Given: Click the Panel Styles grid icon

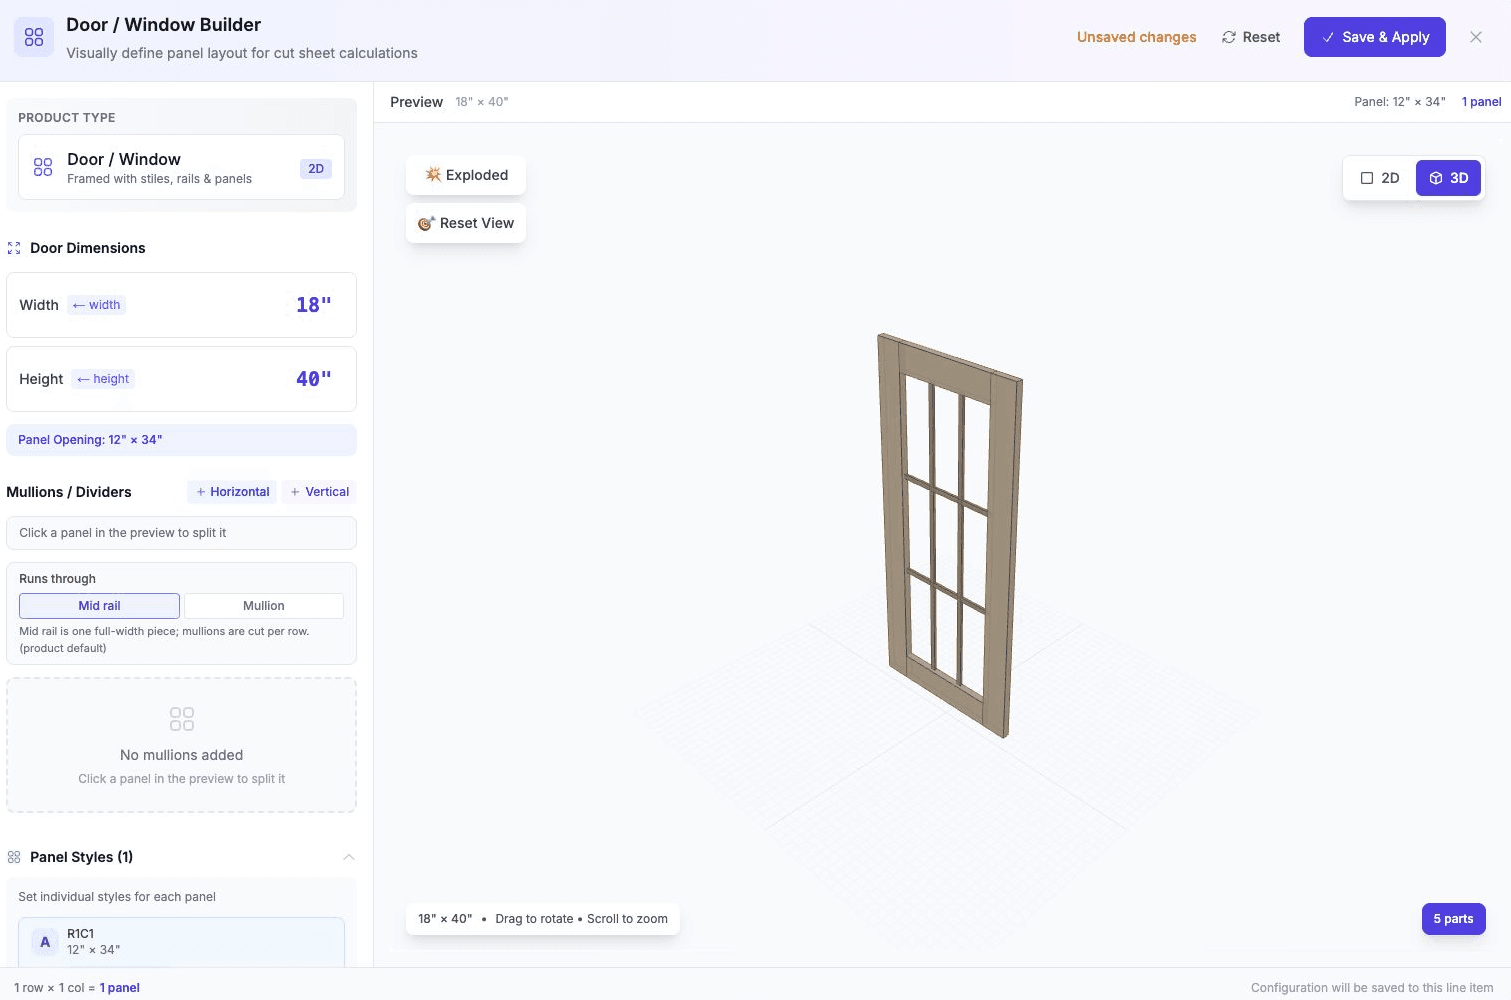Looking at the screenshot, I should [14, 857].
